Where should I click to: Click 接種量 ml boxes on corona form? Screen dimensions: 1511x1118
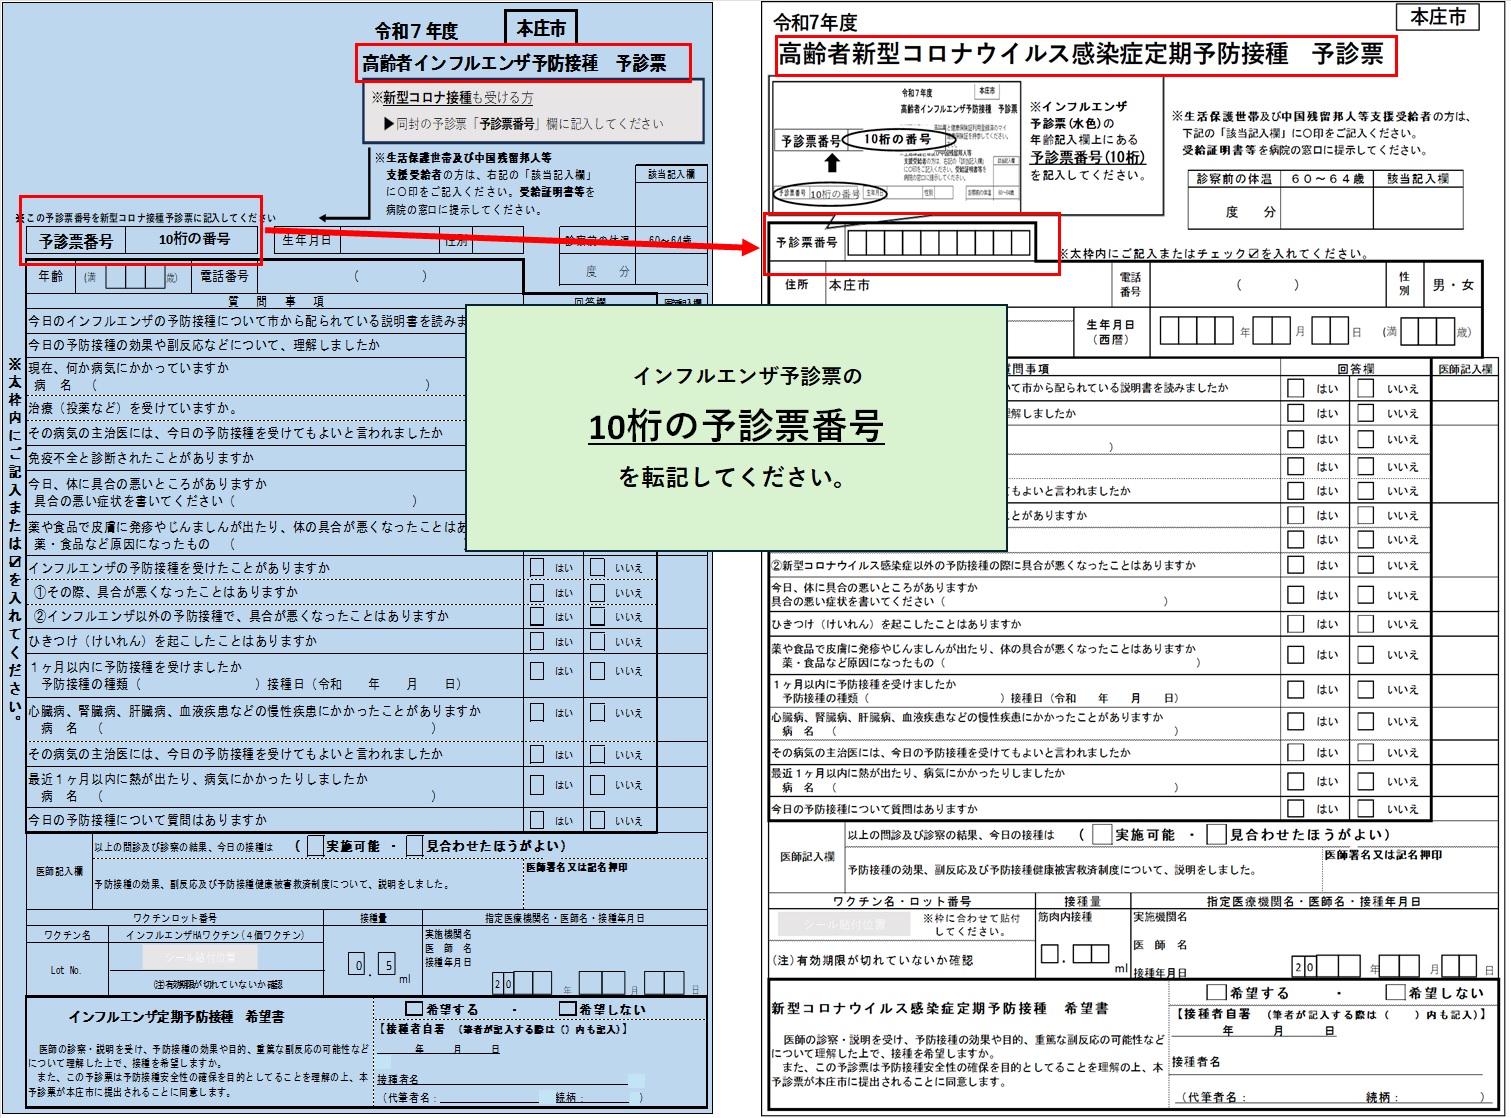(1076, 955)
